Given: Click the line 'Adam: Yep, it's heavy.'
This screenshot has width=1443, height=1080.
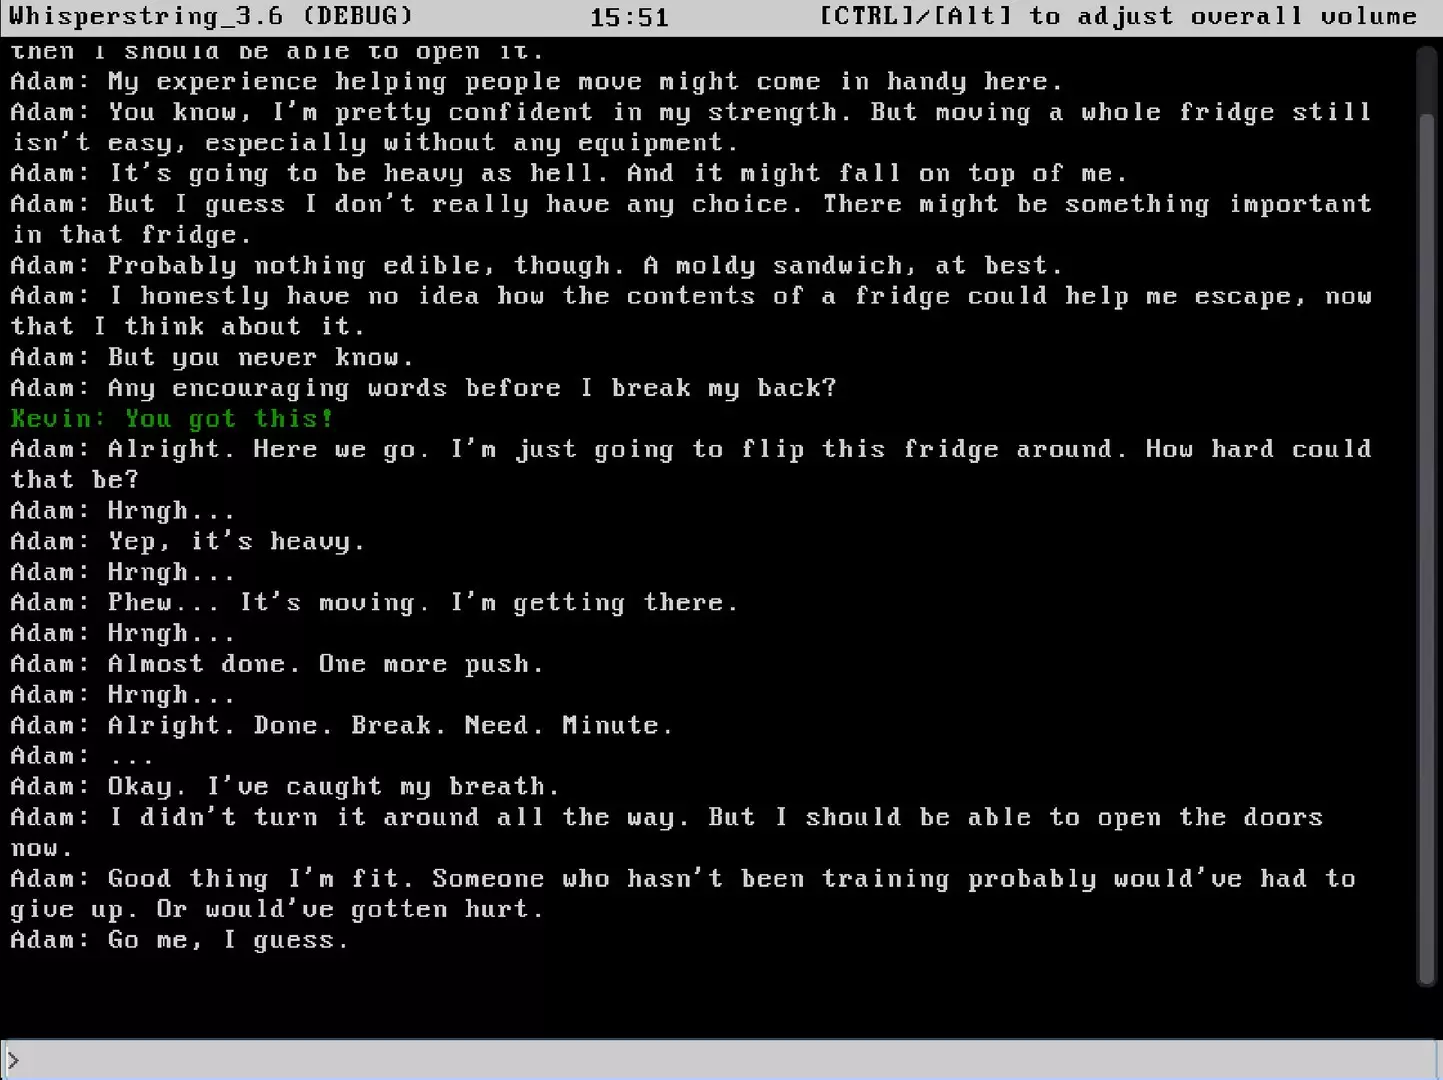Looking at the screenshot, I should pos(188,541).
